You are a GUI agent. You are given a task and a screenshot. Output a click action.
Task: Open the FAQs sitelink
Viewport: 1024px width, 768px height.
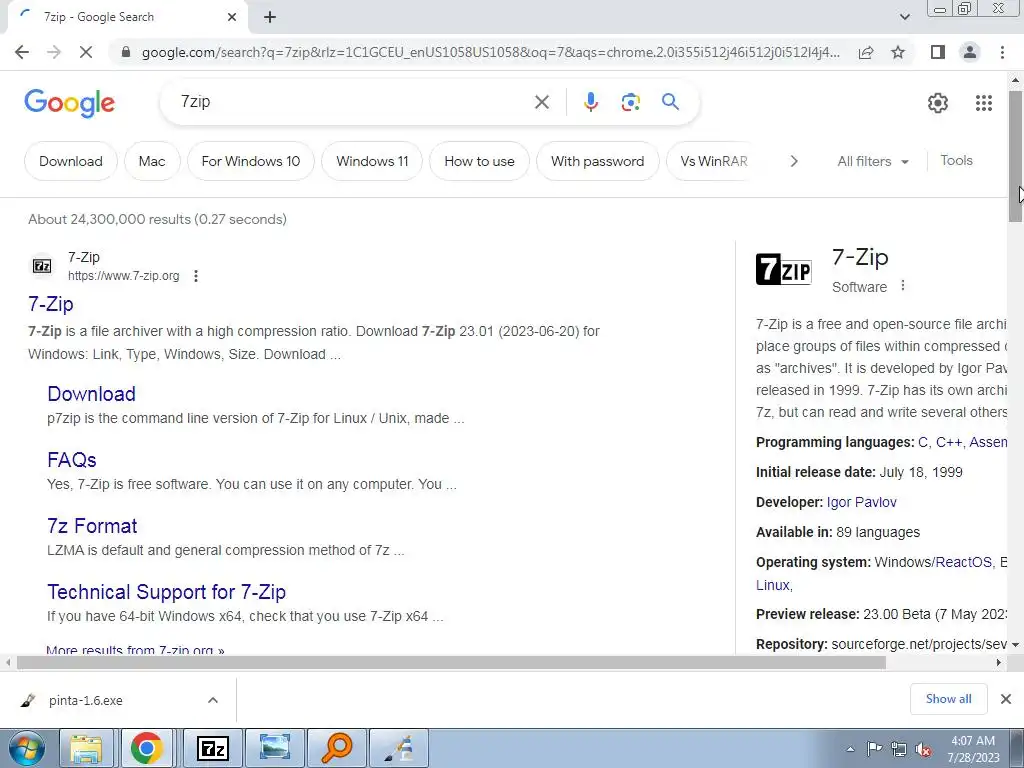[72, 460]
